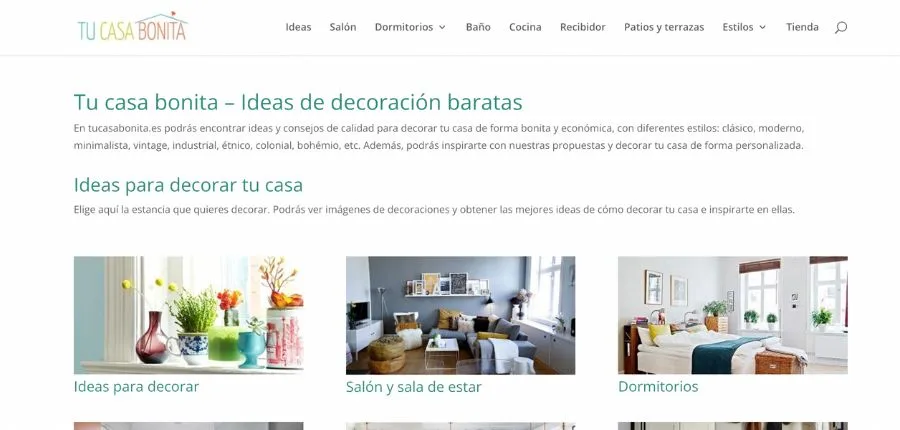Viewport: 900px width, 430px height.
Task: Open the Dormitorios menu label
Action: (x=404, y=27)
